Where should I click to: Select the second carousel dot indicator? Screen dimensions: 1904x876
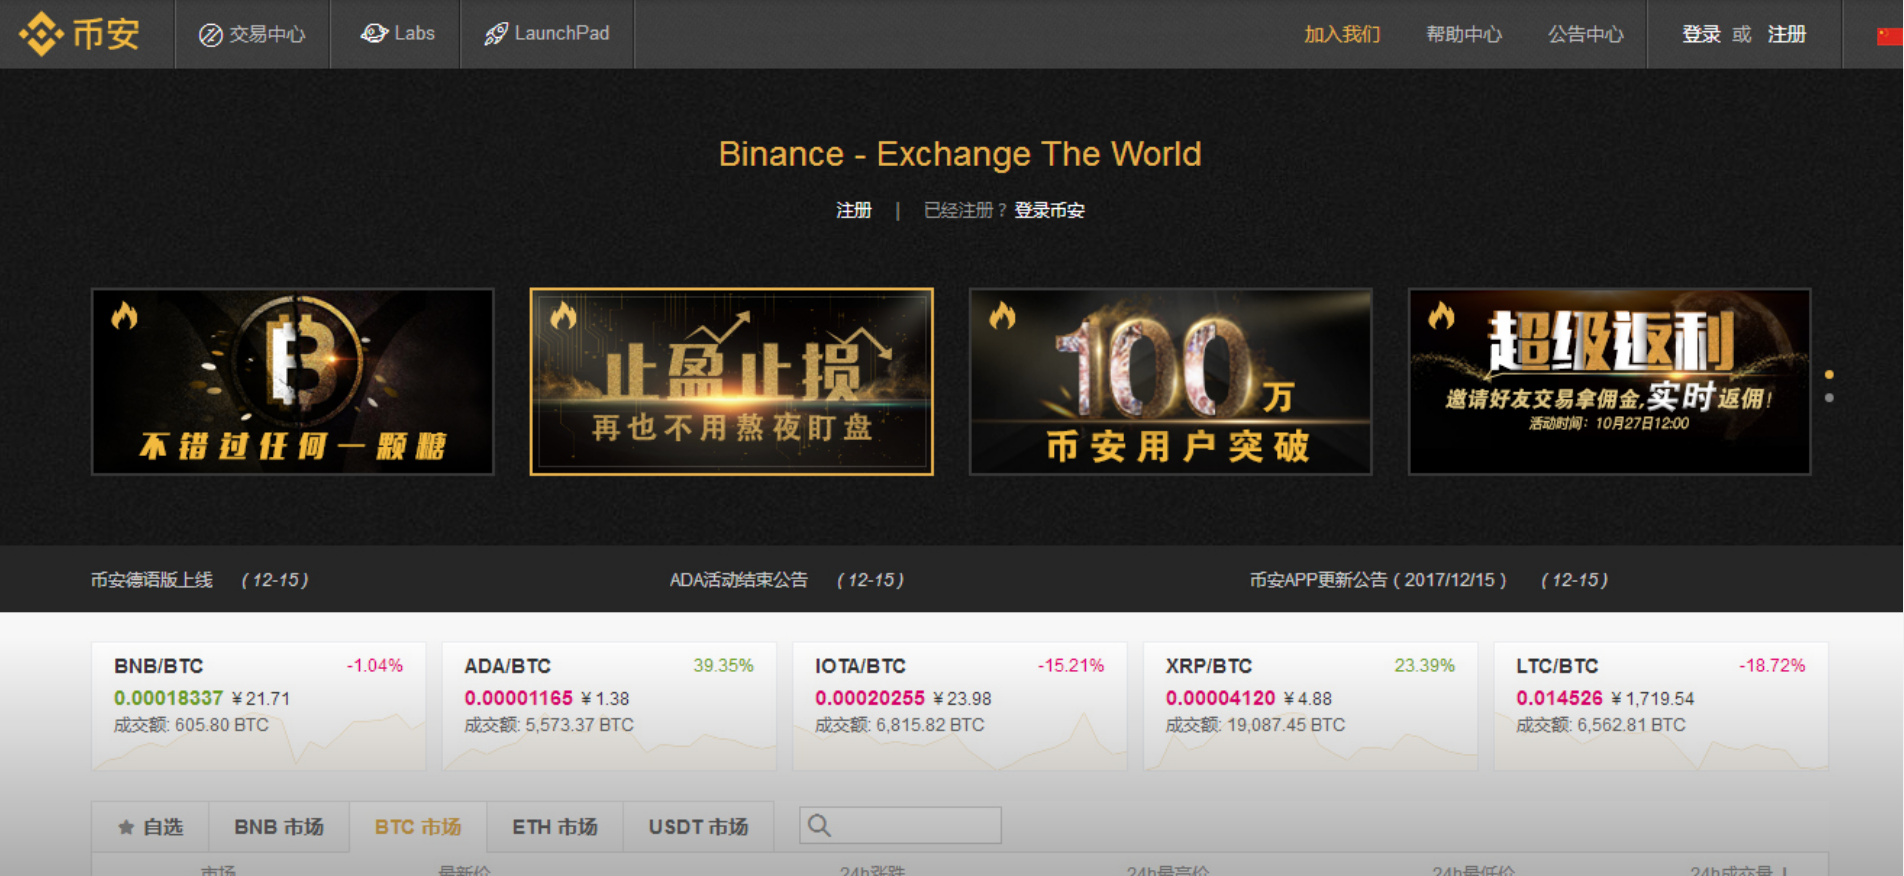[x=1829, y=398]
